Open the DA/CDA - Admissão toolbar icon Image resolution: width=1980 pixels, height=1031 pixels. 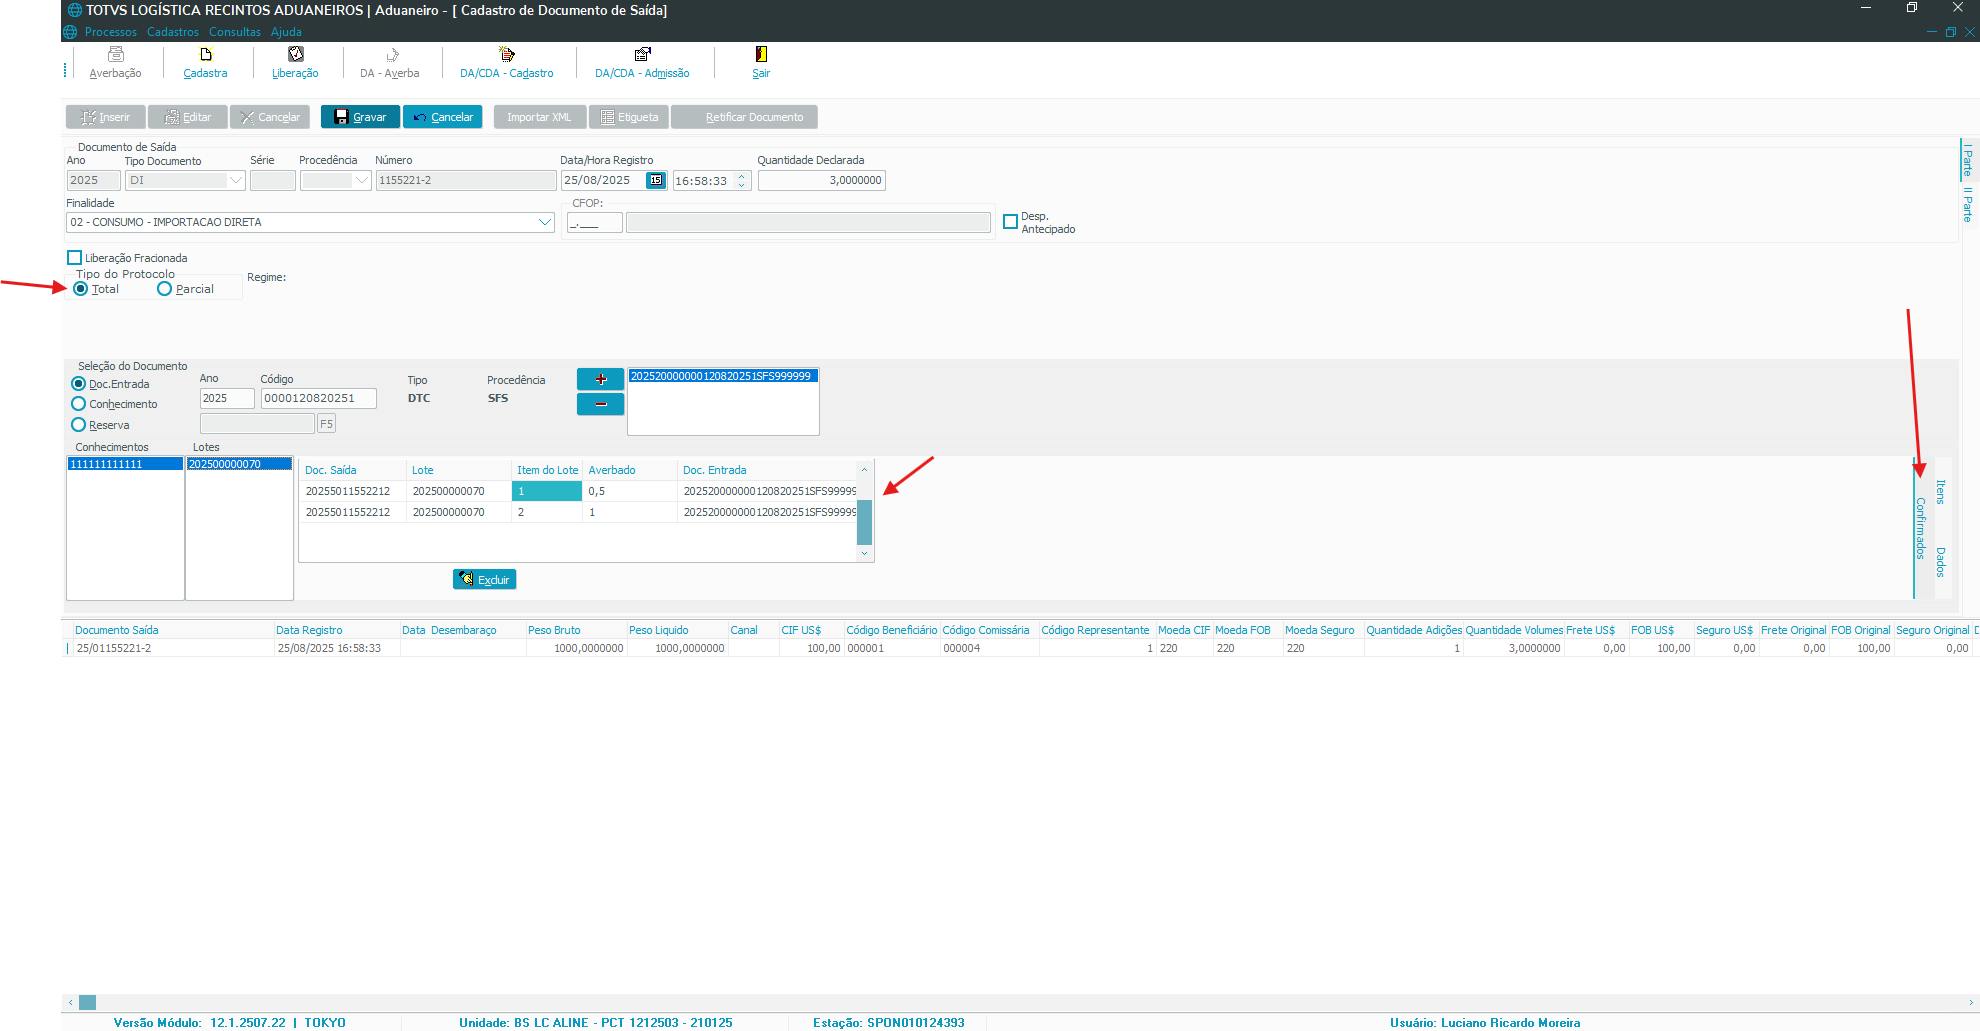(x=642, y=62)
